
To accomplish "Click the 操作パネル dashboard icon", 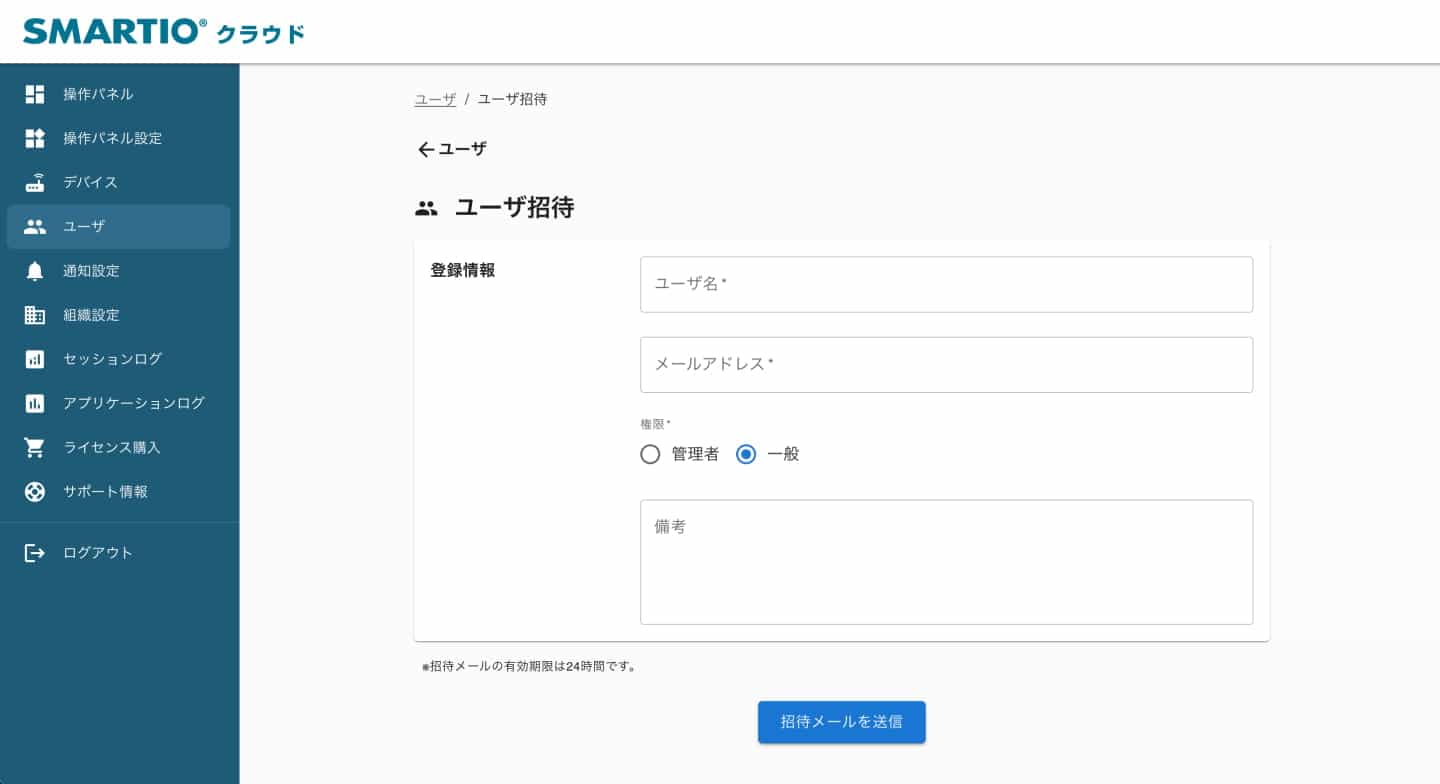I will tap(34, 93).
